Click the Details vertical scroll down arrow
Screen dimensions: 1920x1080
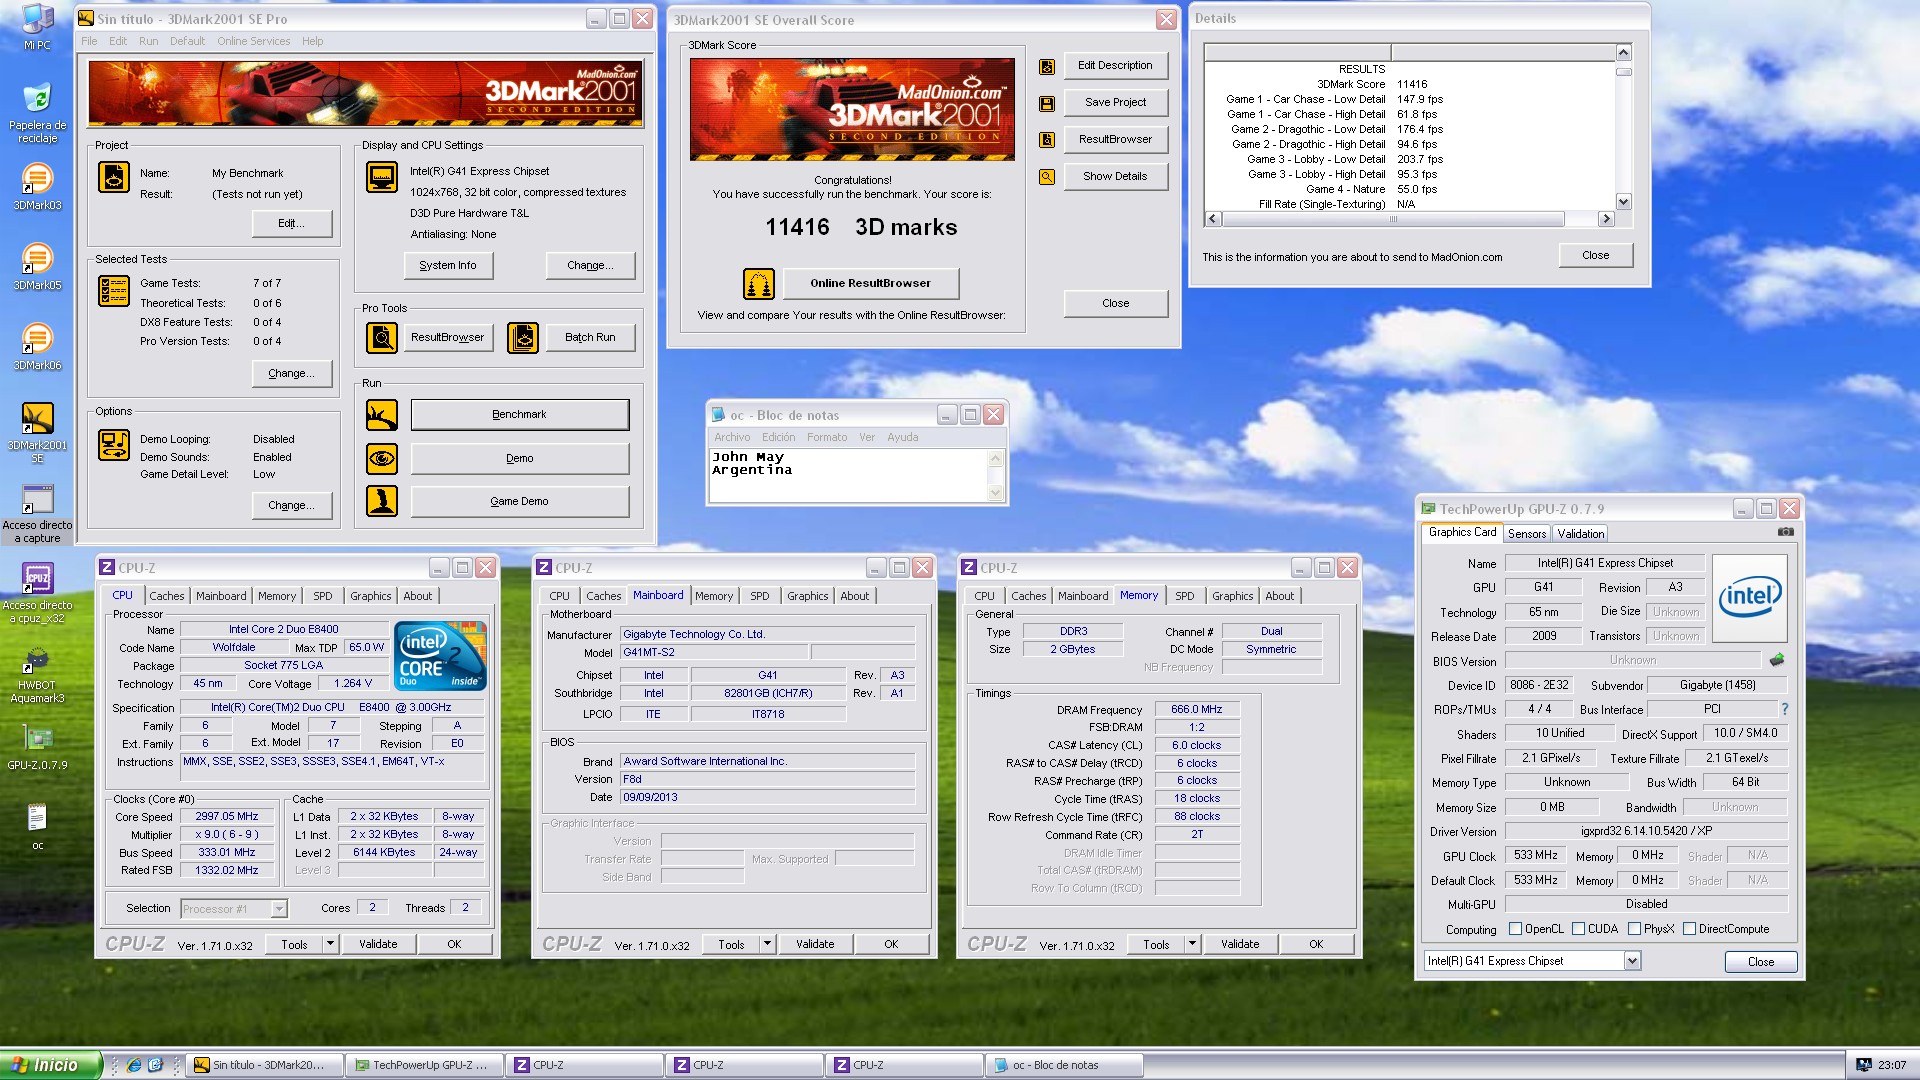[x=1623, y=201]
